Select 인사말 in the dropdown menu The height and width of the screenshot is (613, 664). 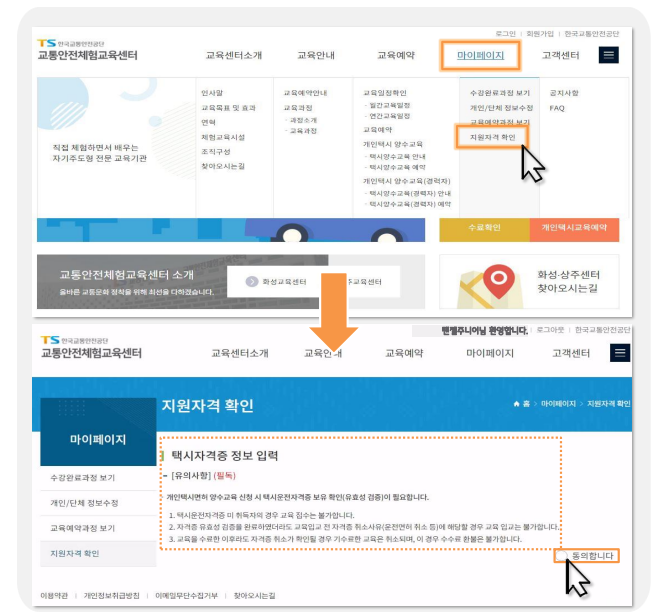tap(212, 93)
